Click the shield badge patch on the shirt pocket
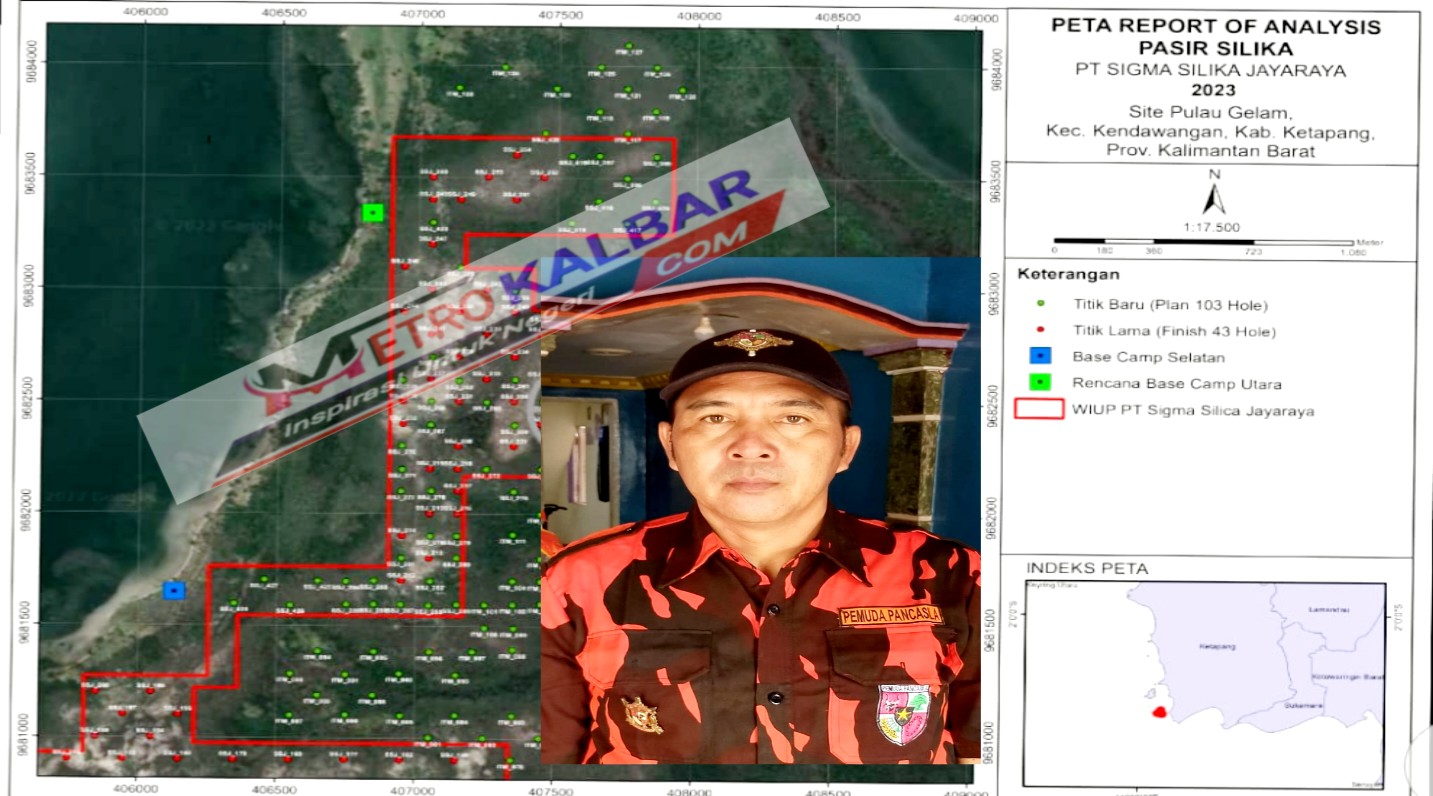The height and width of the screenshot is (796, 1433). click(903, 713)
